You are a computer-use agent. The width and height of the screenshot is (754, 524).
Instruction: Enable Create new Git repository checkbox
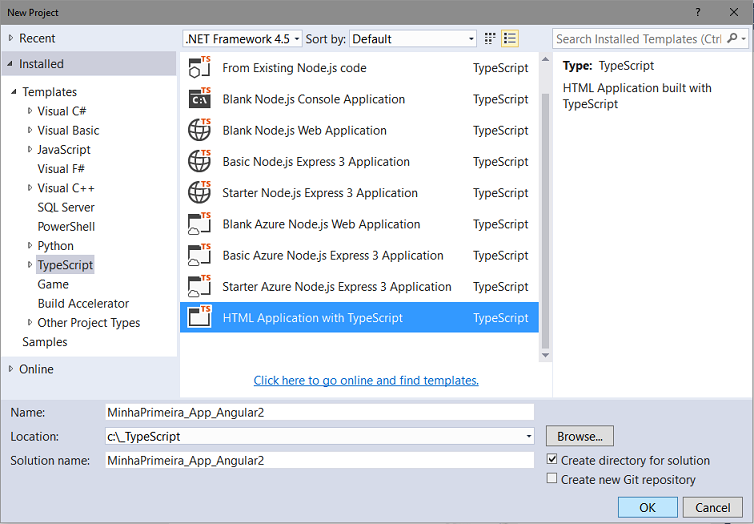pyautogui.click(x=552, y=479)
